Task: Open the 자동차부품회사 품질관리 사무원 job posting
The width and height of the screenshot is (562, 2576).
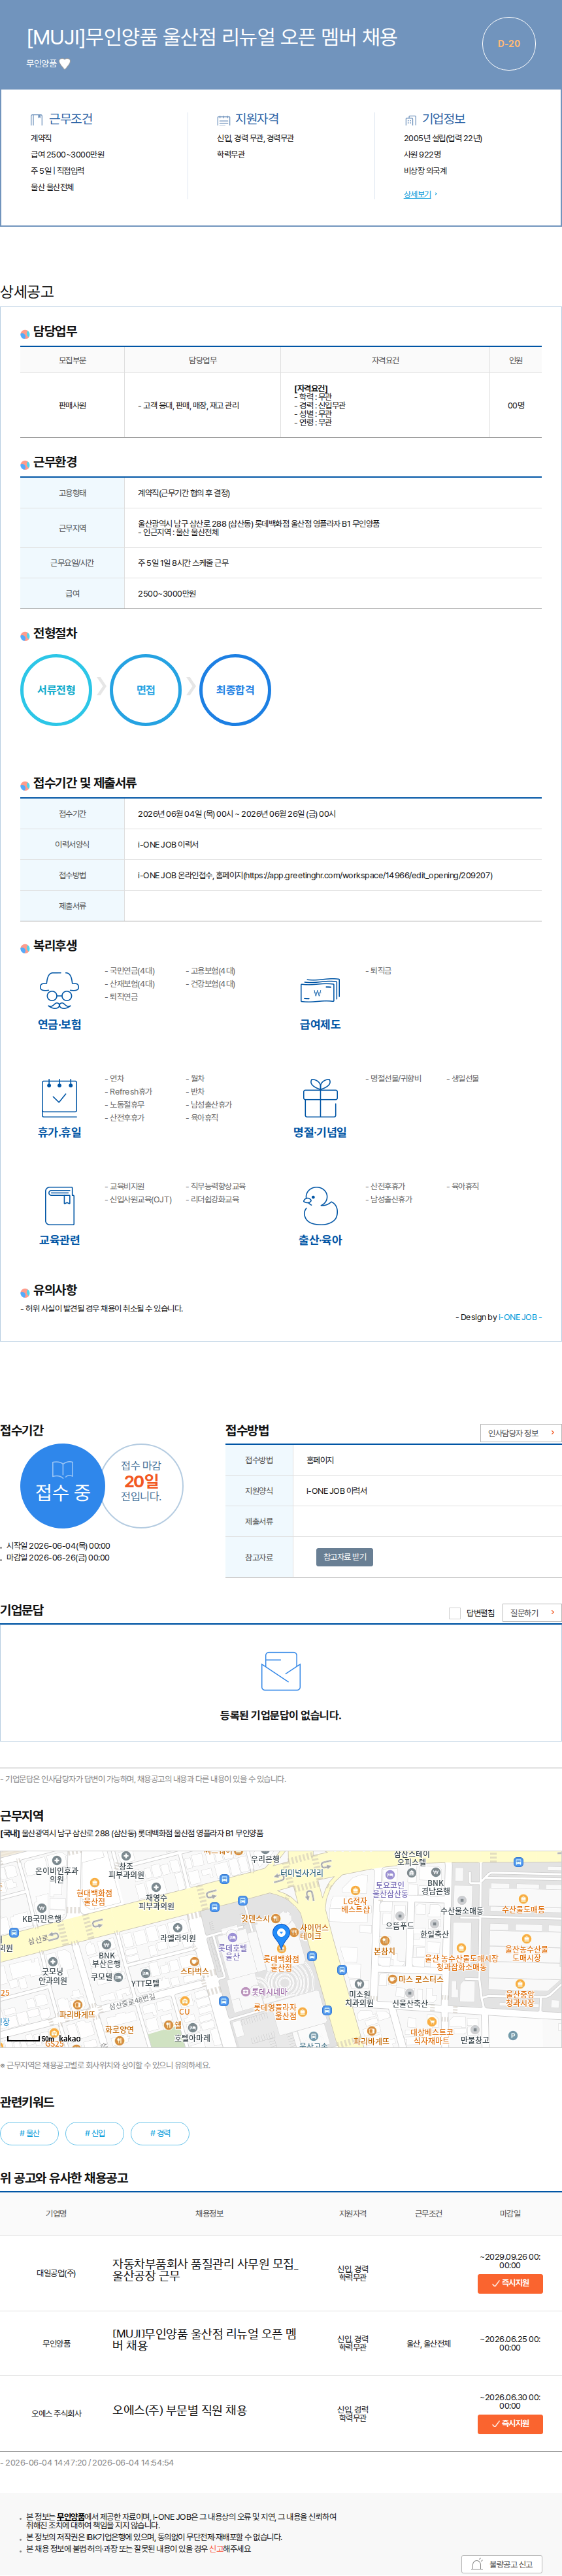Action: coord(205,2269)
